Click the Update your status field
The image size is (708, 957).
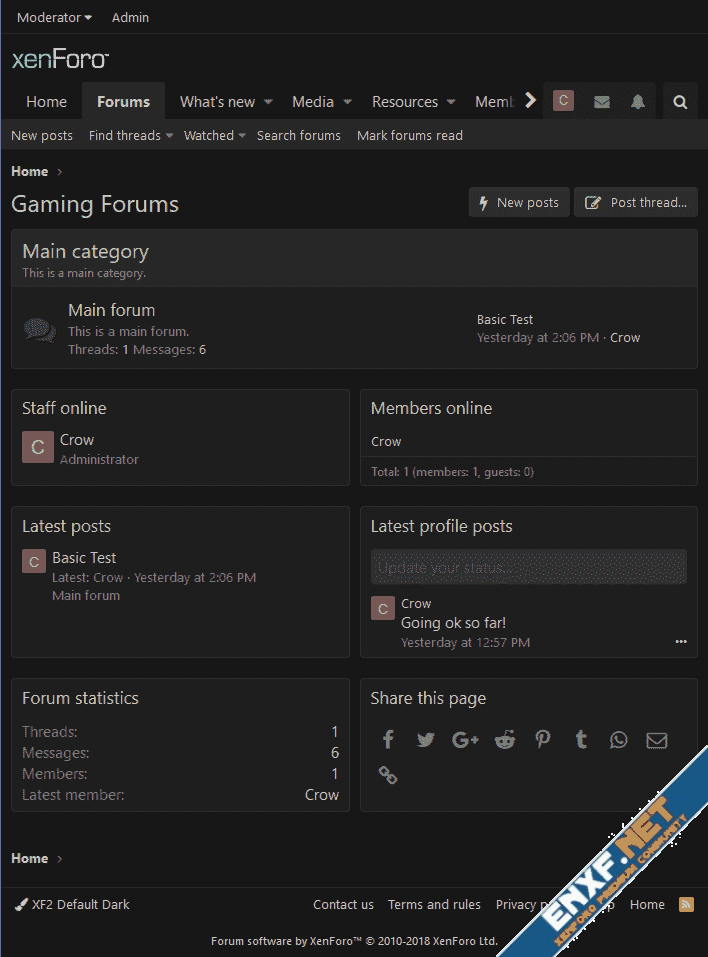pyautogui.click(x=528, y=567)
